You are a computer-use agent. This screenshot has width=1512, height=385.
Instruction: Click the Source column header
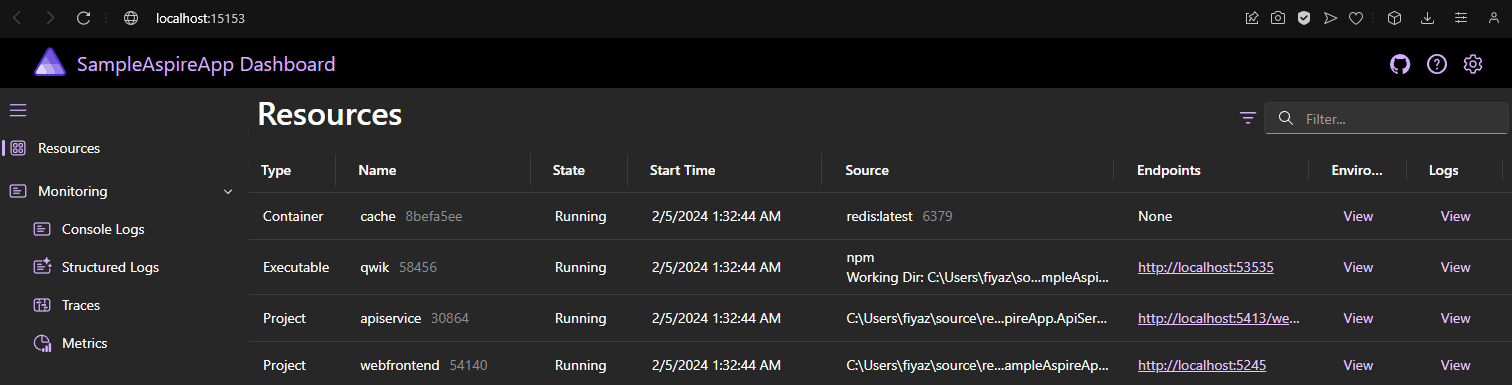[867, 170]
